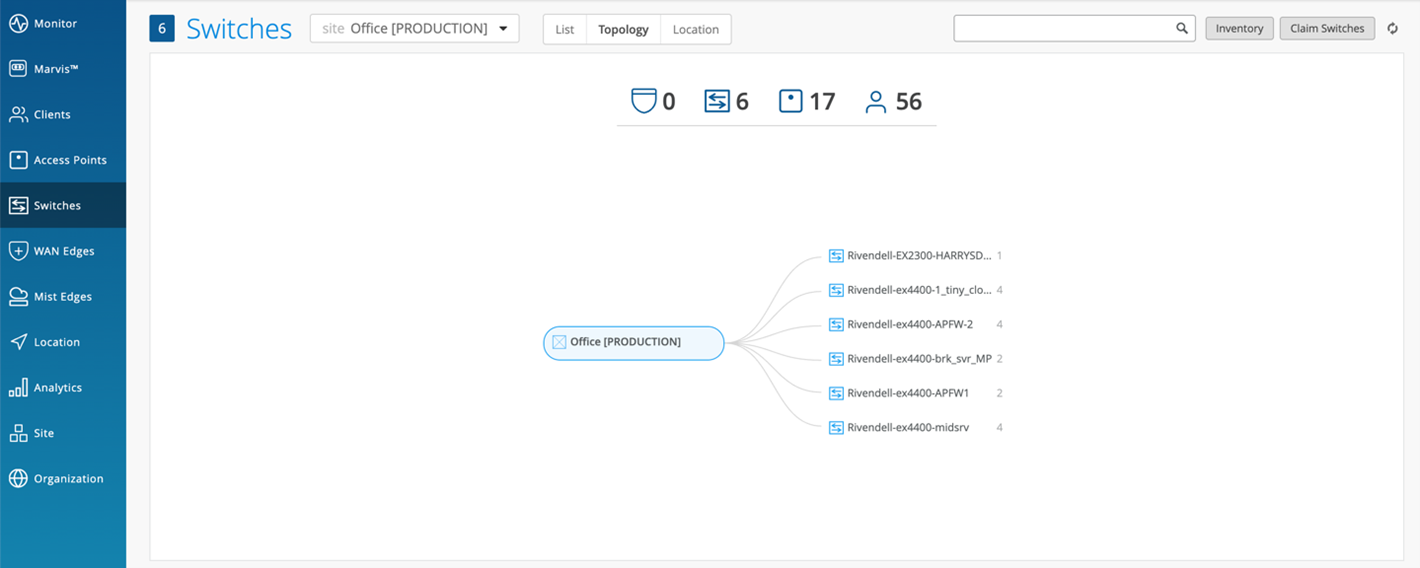
Task: Open the Clients menu item in sidebar
Action: point(52,114)
